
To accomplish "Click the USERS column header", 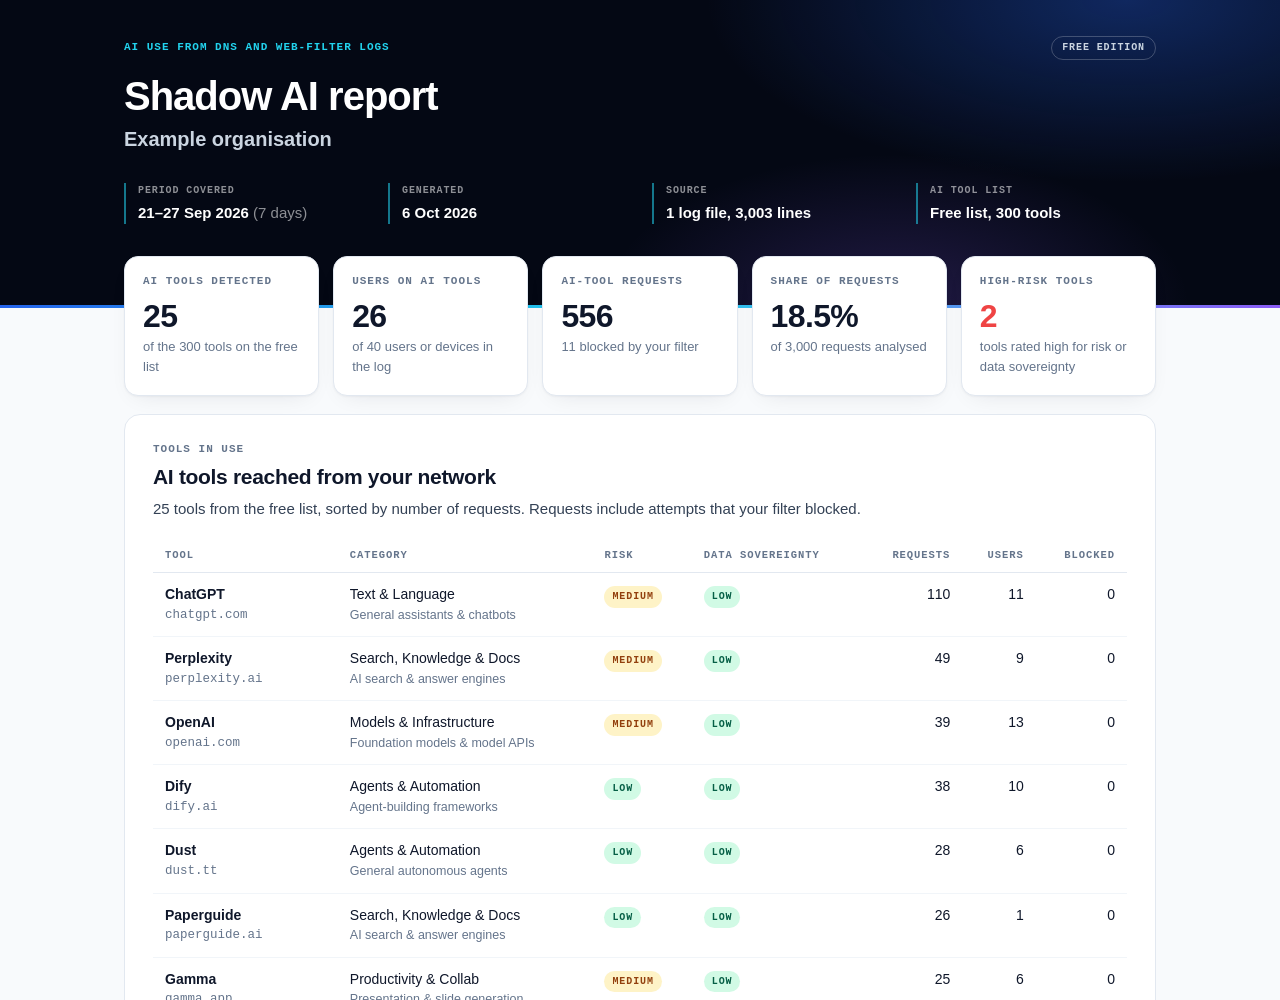I will [x=1005, y=555].
